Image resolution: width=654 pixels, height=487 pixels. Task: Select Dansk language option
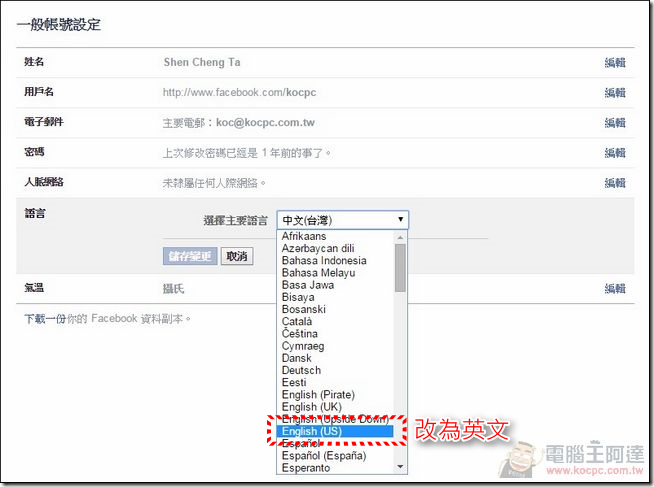pyautogui.click(x=297, y=358)
